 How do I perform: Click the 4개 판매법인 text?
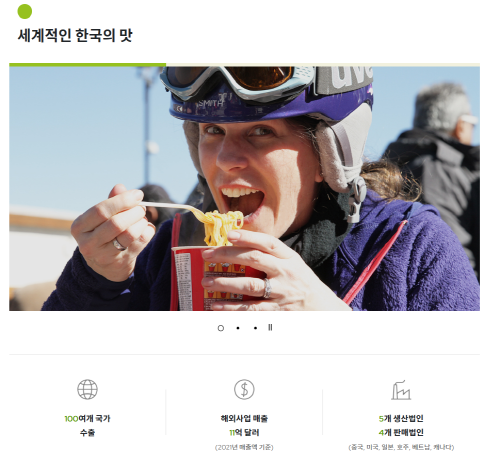coord(401,432)
